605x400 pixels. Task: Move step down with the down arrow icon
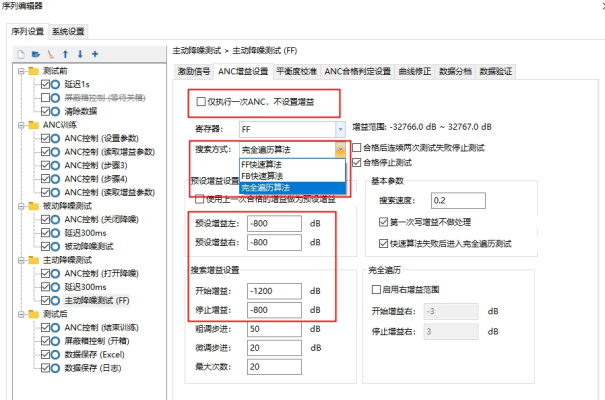click(x=80, y=54)
